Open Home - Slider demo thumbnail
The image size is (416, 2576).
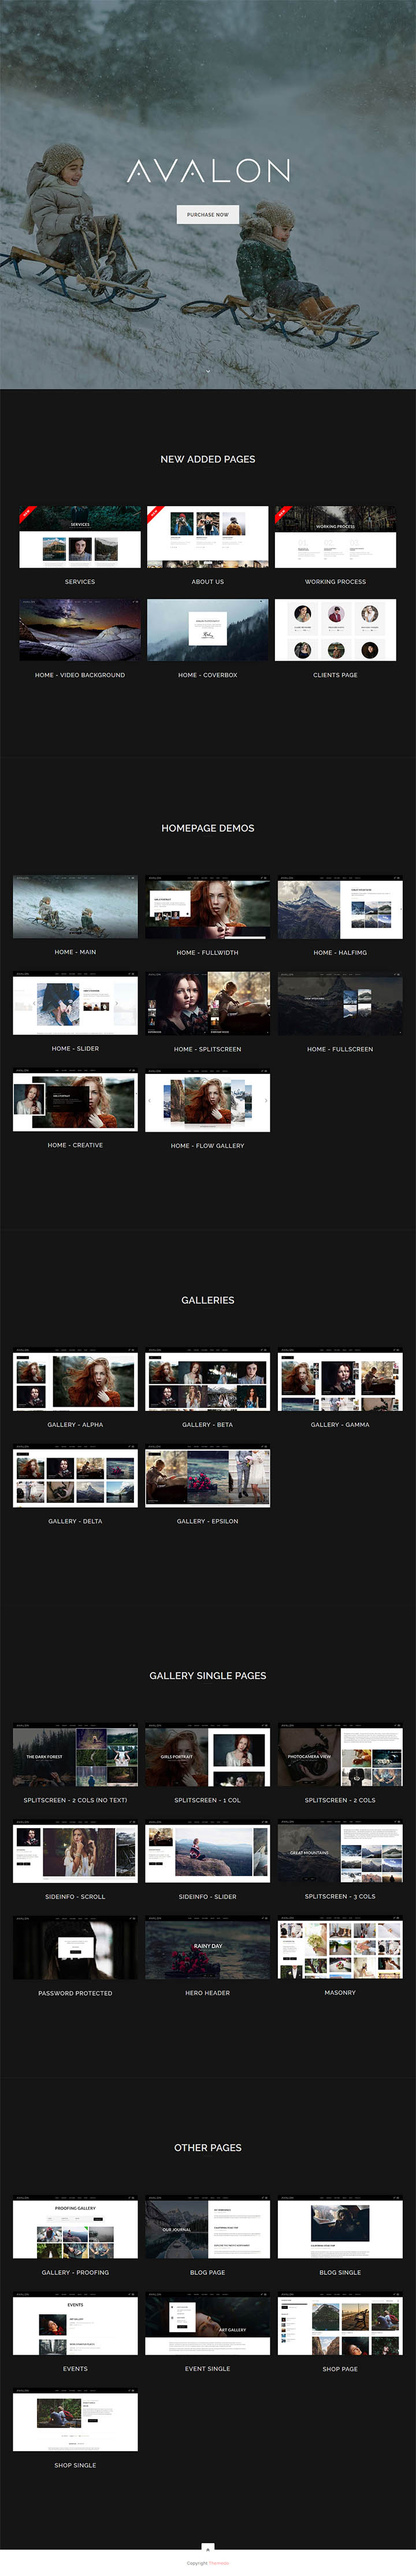[x=75, y=1003]
